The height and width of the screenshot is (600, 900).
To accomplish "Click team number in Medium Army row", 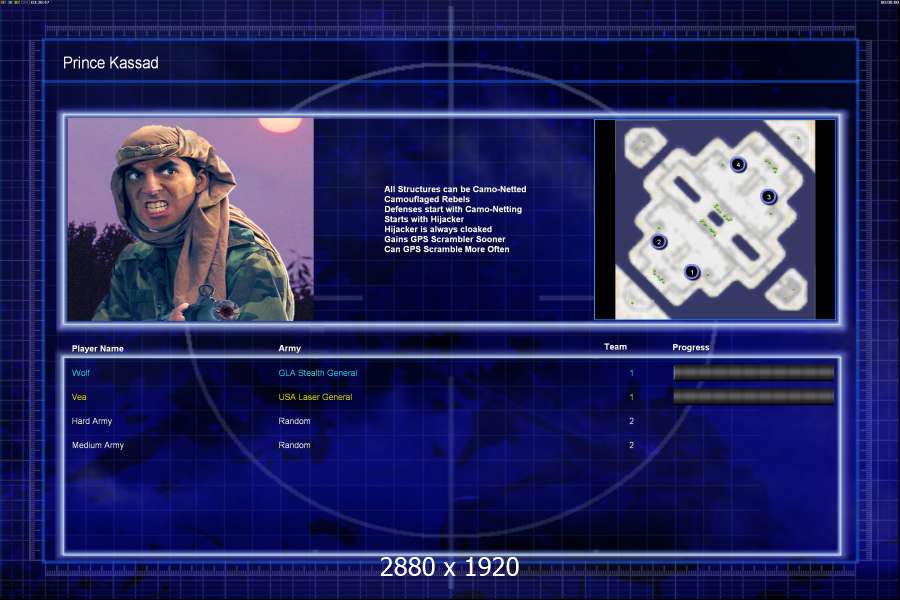I will coord(631,445).
